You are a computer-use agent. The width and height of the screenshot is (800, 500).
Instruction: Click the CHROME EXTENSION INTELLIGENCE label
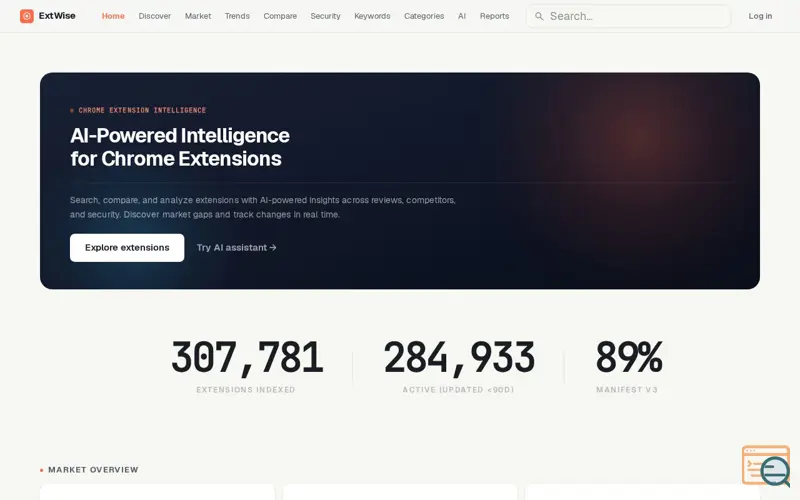[142, 110]
